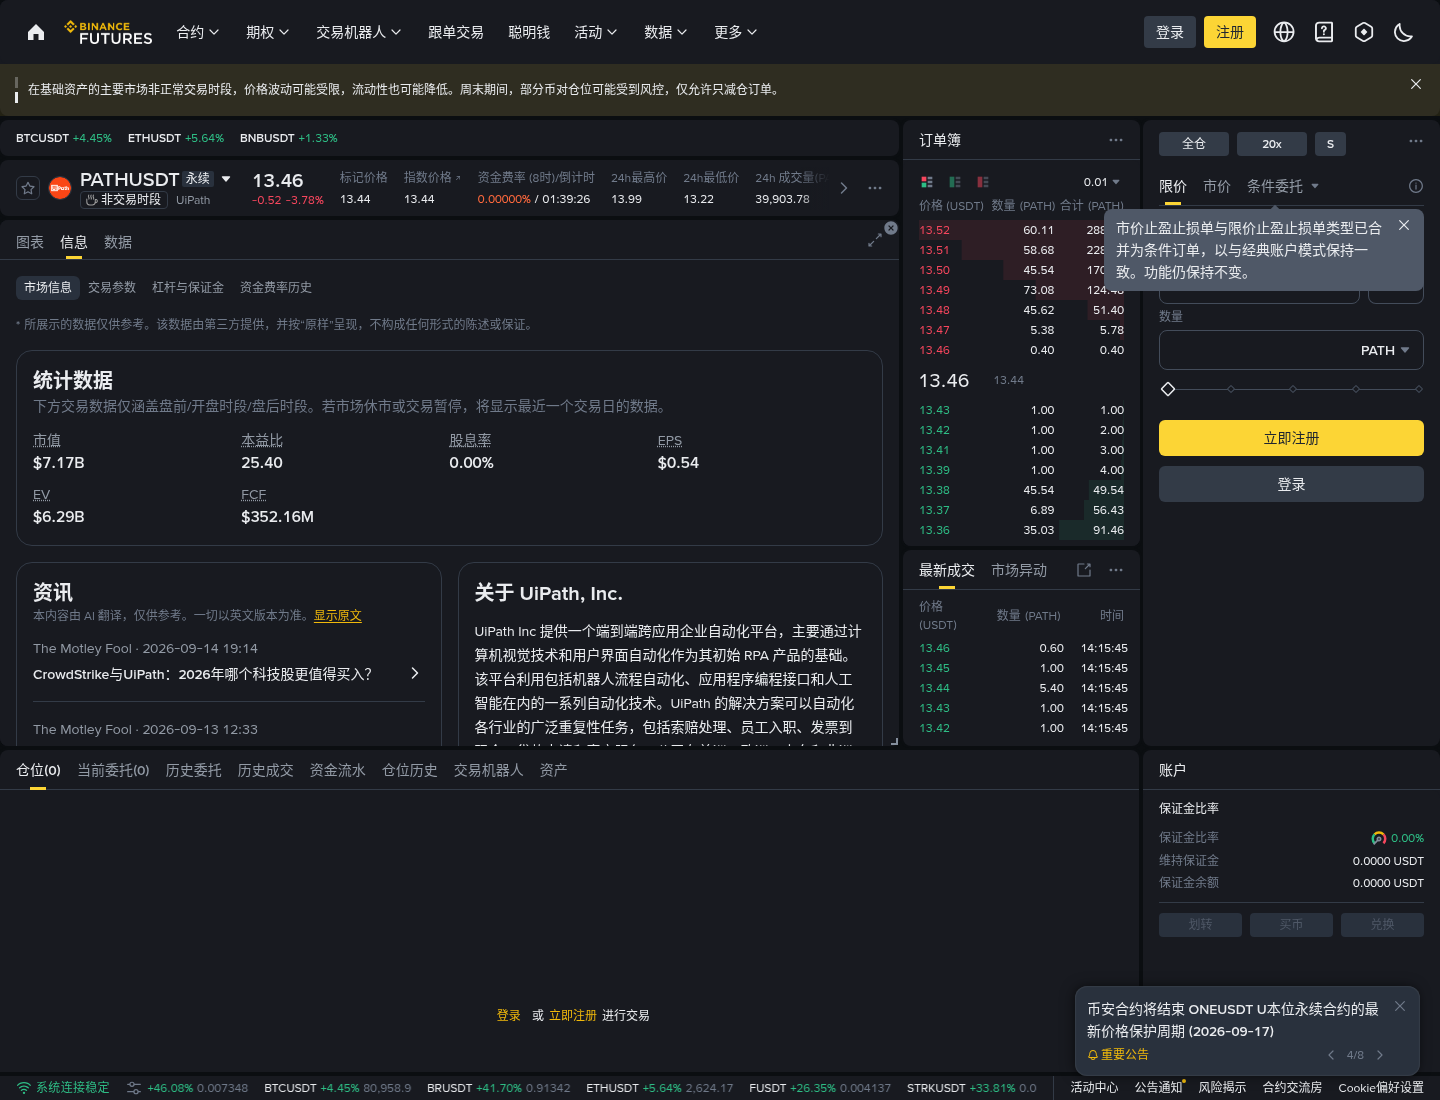Screen dimensions: 1440x1100
Task: Open the help center question icon
Action: click(x=1324, y=32)
